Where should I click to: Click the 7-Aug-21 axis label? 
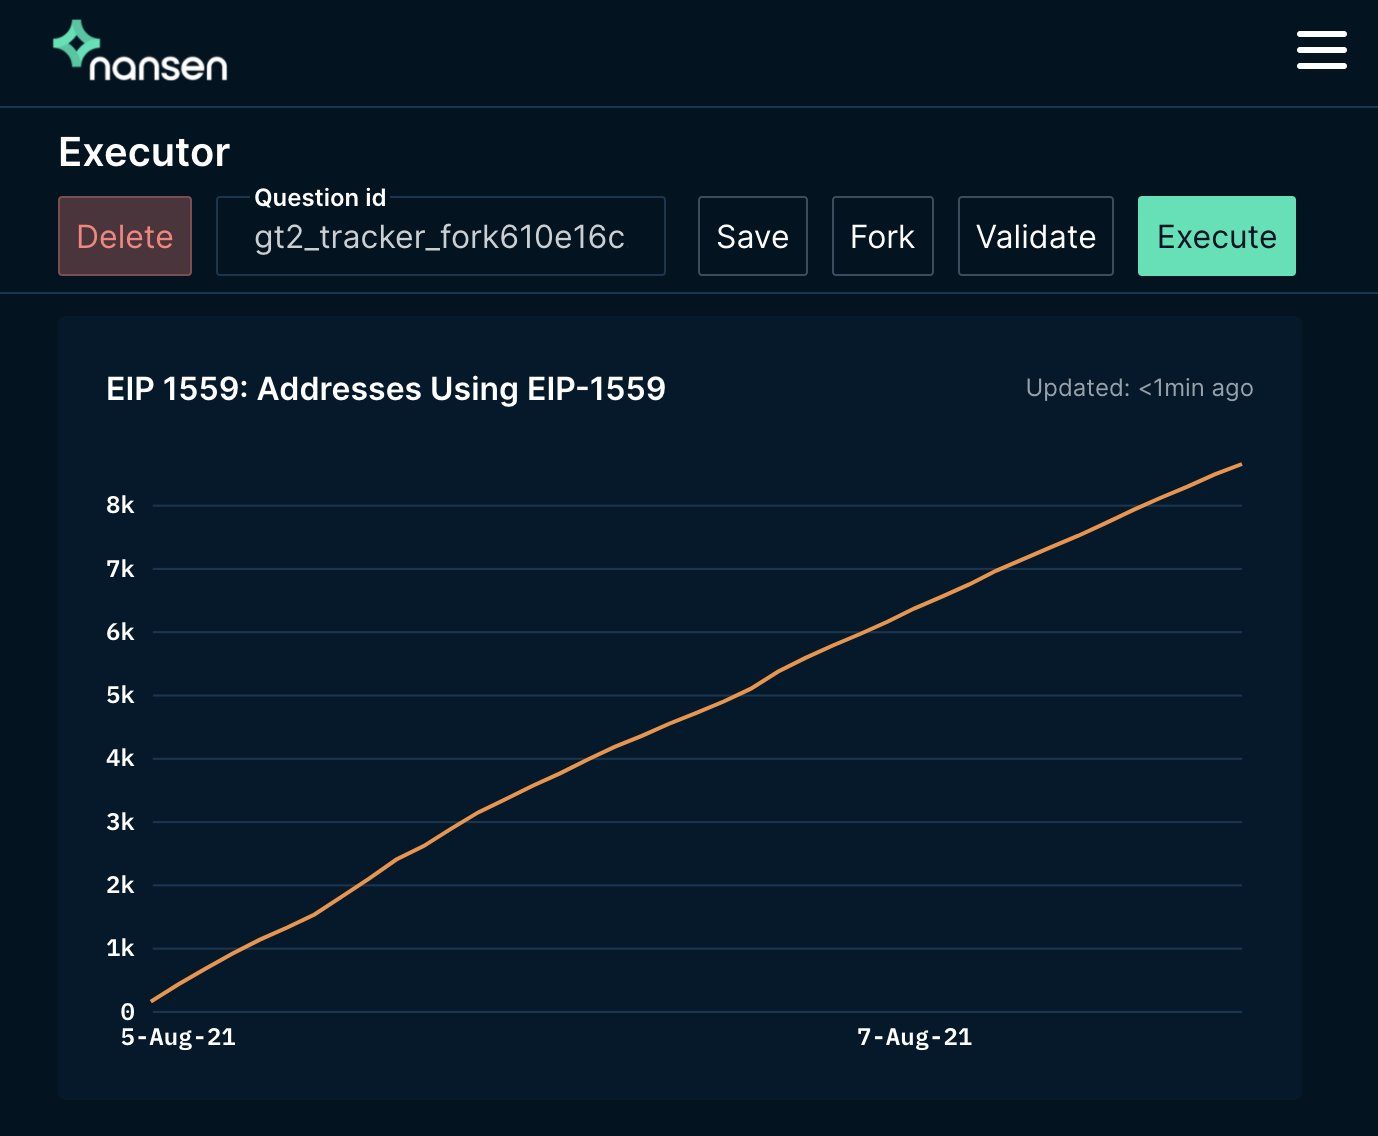coord(914,1037)
